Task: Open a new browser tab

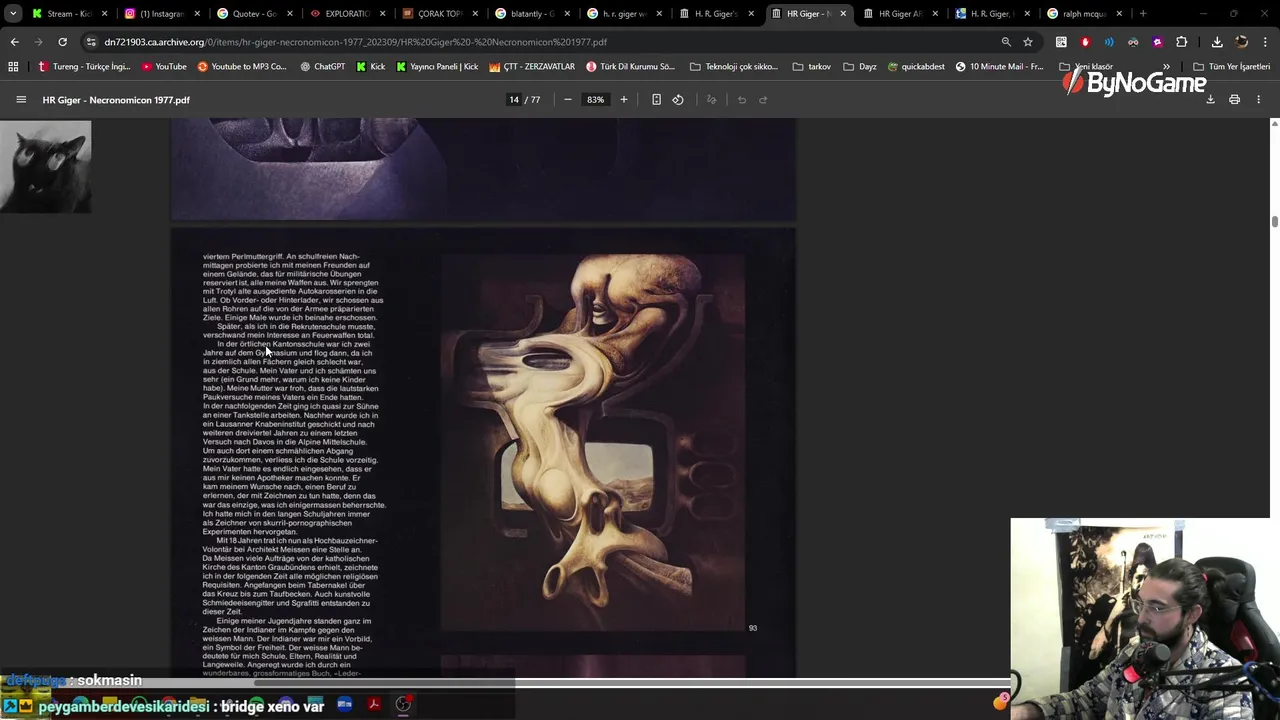Action: coord(1143,14)
